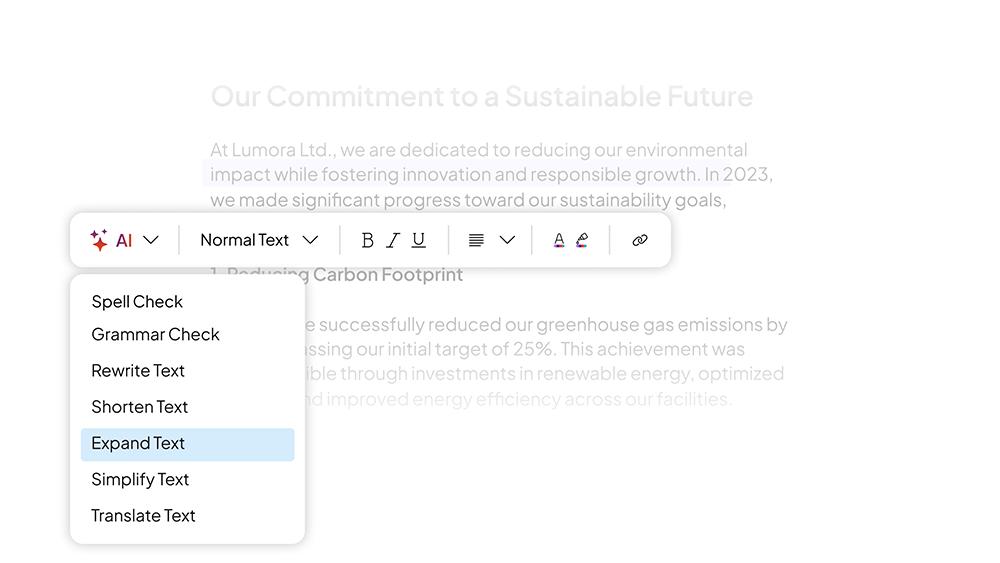Click the highlighted Expand Text item
Screen dimensions: 1000x563
188,444
